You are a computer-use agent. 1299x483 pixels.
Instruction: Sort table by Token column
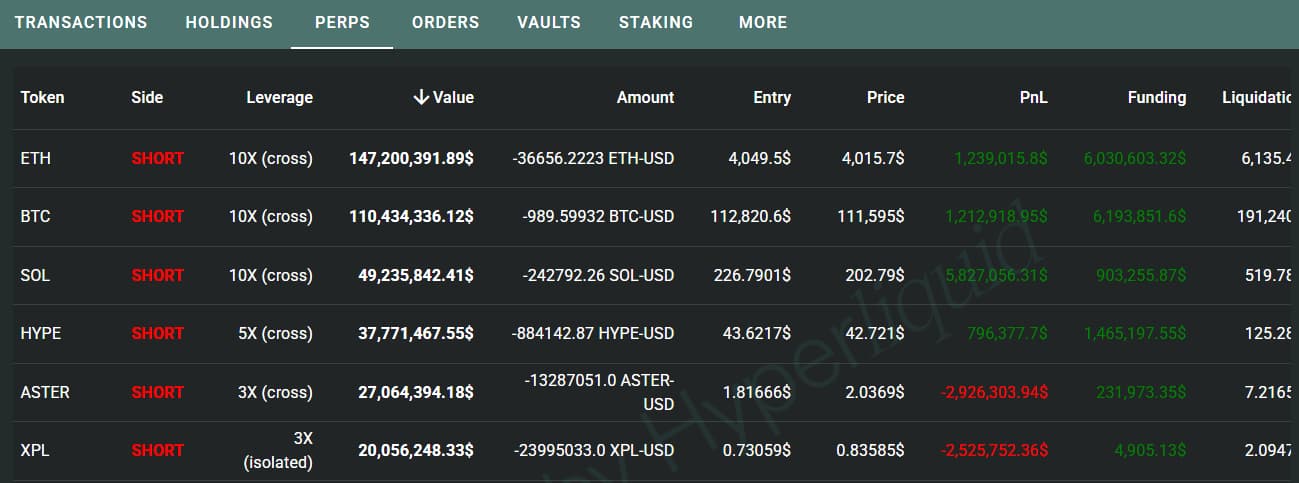pyautogui.click(x=42, y=97)
